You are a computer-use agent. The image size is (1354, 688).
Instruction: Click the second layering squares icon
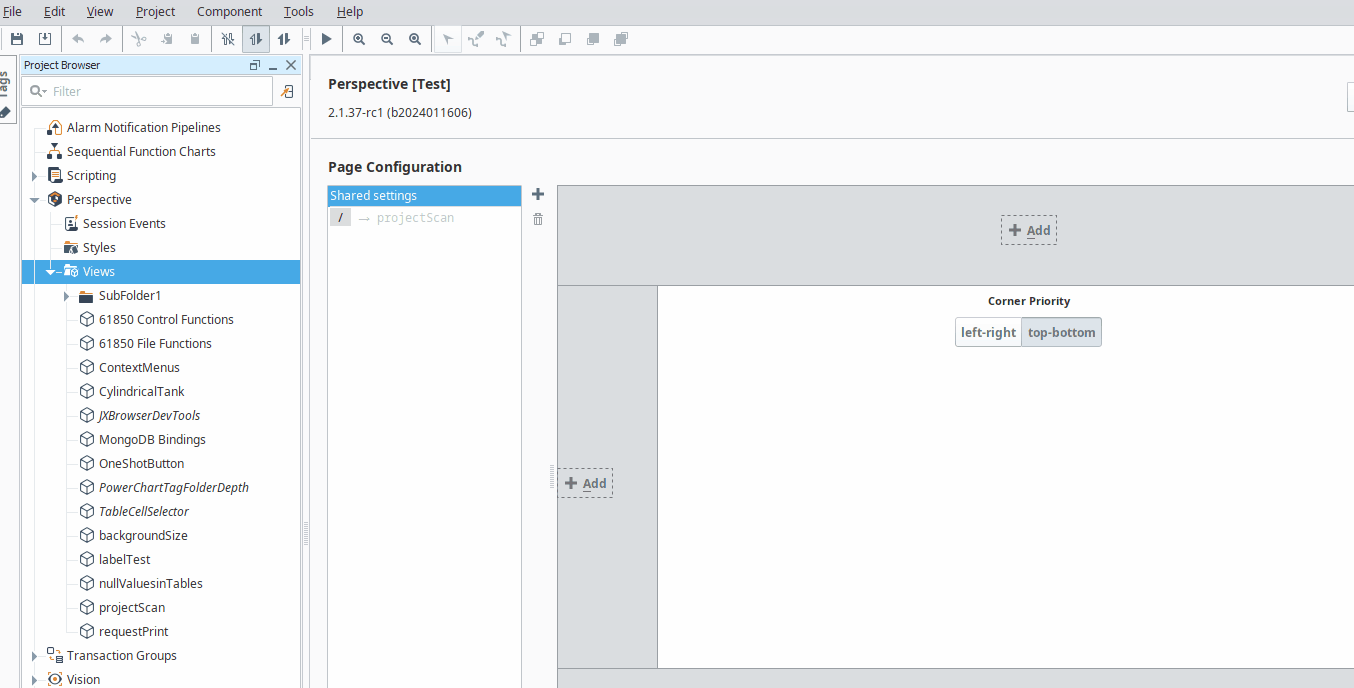(565, 39)
